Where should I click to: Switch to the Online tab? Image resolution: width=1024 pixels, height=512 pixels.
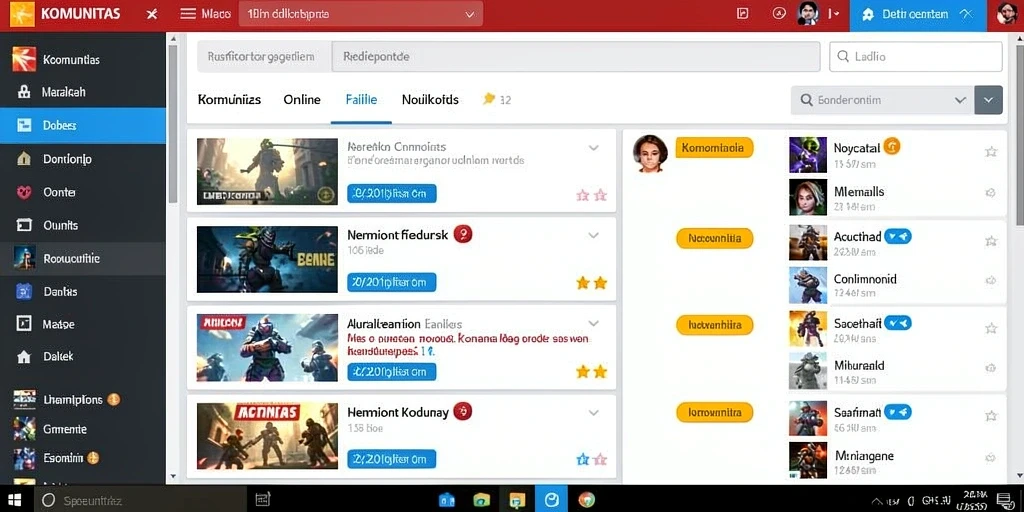pyautogui.click(x=302, y=100)
